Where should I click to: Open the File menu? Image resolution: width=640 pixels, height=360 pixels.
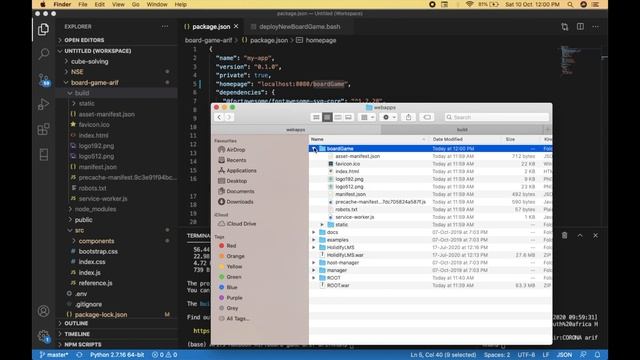83,4
